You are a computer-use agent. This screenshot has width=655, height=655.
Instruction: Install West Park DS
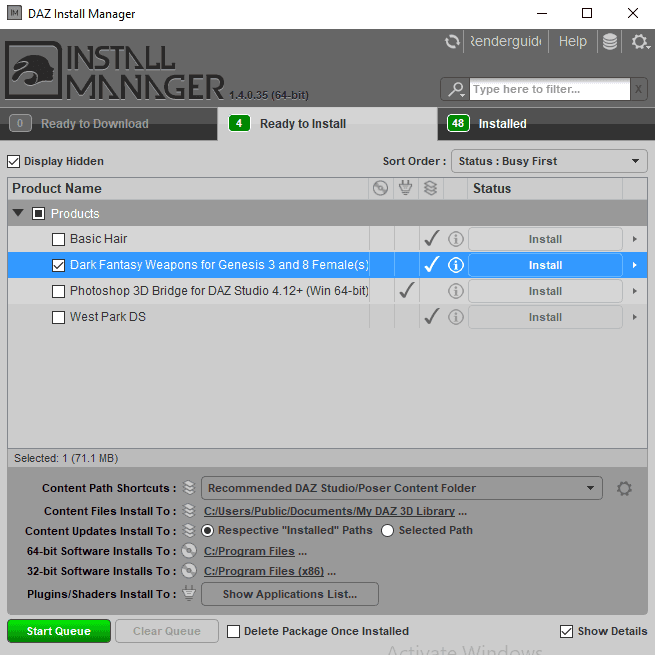point(545,317)
